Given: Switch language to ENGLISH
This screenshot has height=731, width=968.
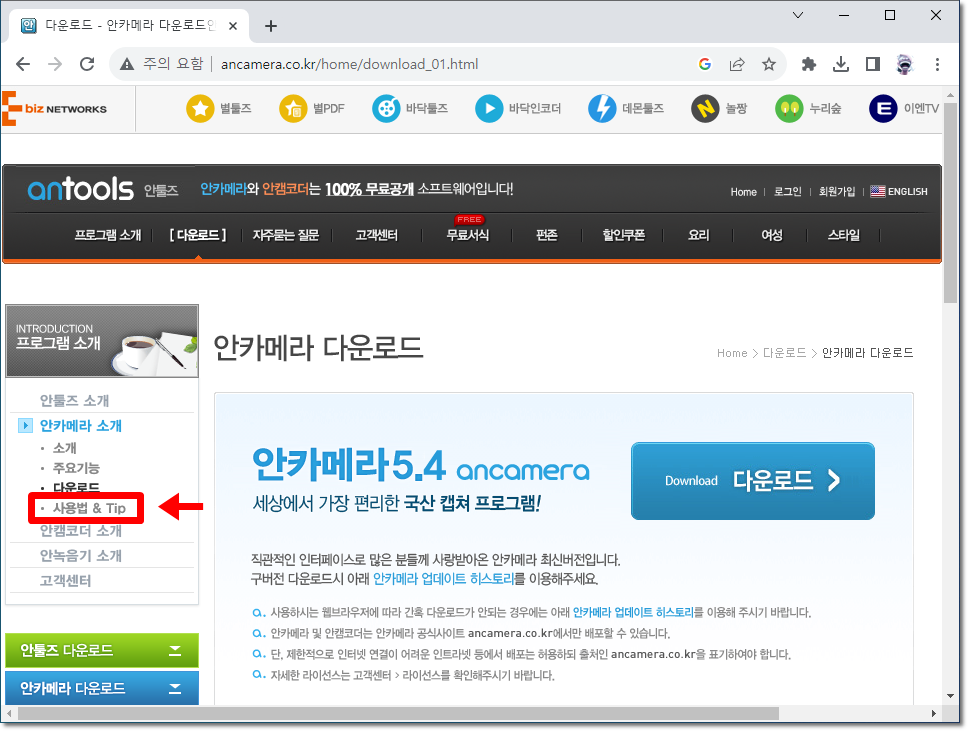Looking at the screenshot, I should pos(899,192).
